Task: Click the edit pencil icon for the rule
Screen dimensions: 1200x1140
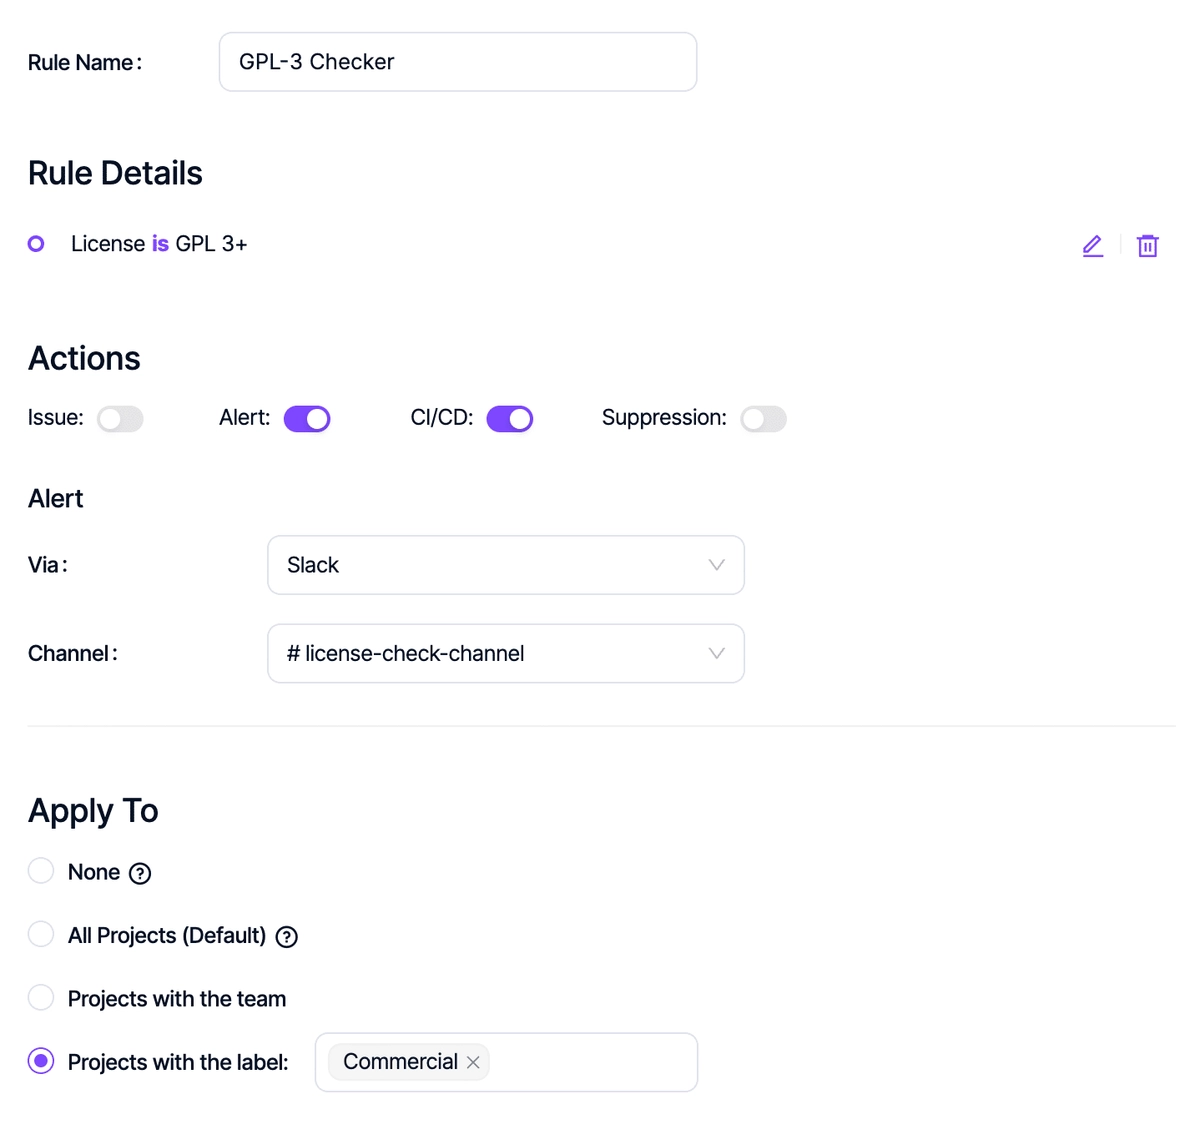Action: coord(1092,246)
